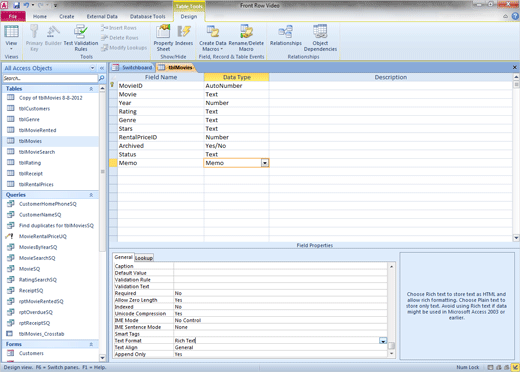Screen dimensions: 520x372
Task: Select tblMovieRented table
Action: (x=37, y=130)
